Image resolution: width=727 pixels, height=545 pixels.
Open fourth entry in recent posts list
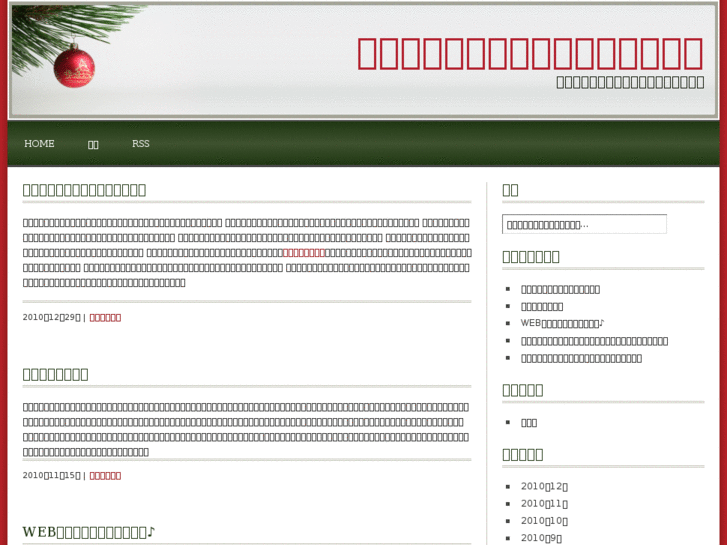594,341
